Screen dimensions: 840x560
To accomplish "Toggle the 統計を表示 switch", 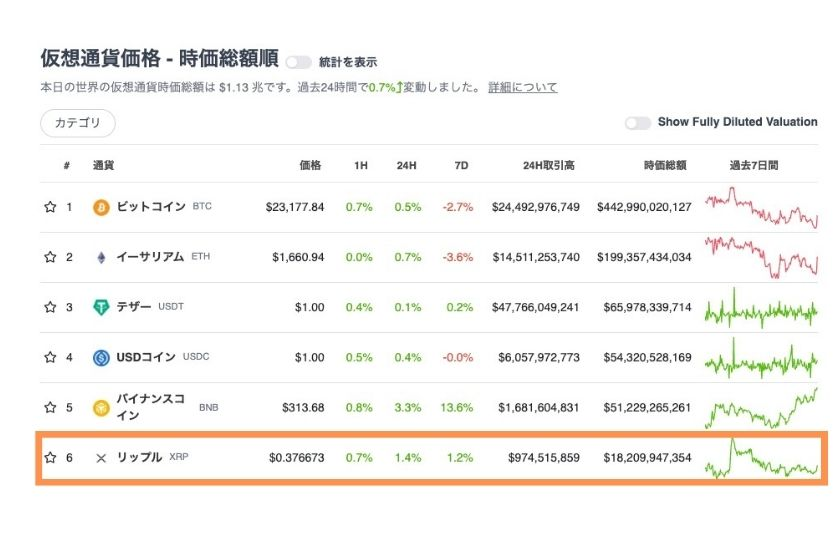I will pos(298,63).
